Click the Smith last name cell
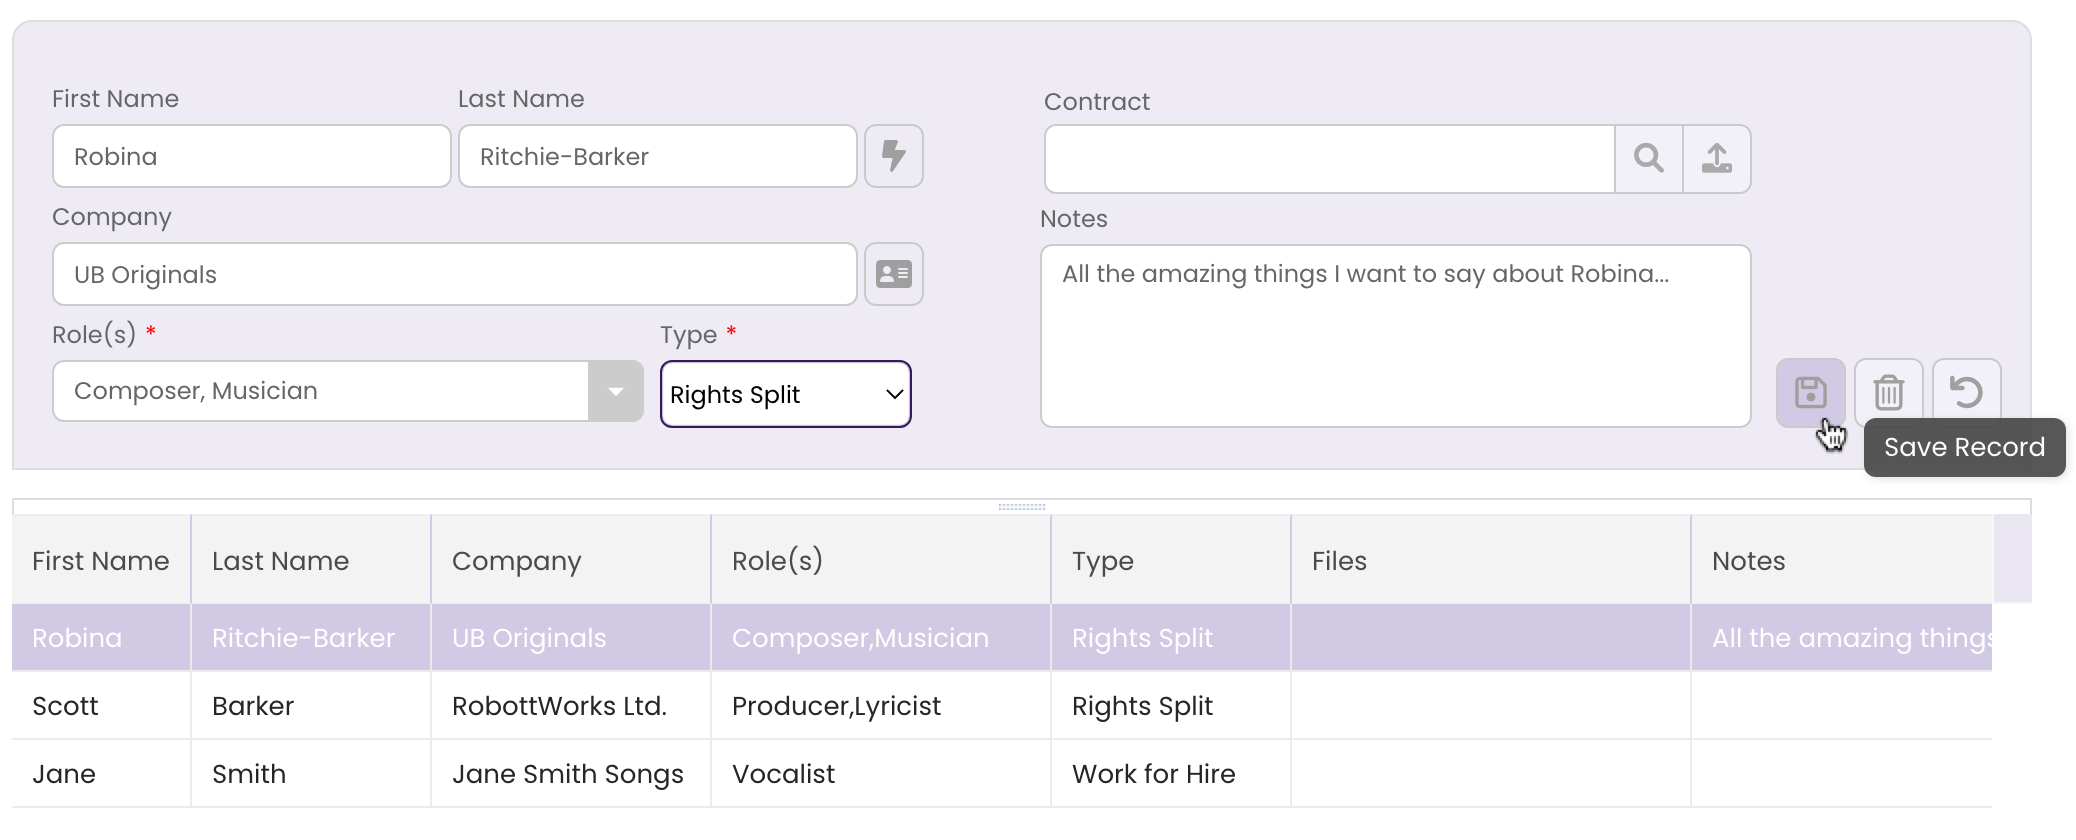Image resolution: width=2076 pixels, height=840 pixels. (x=311, y=773)
